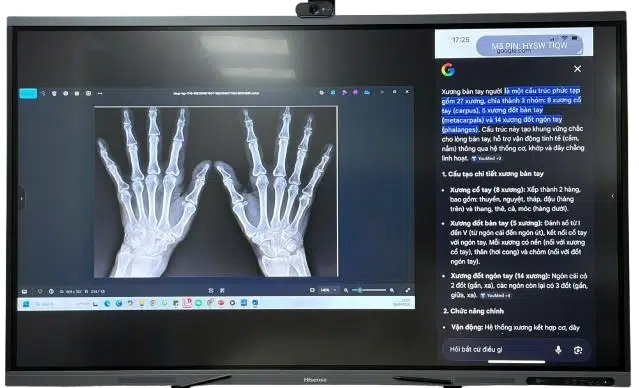
Task: Click the taskbar clock and date
Action: (x=401, y=303)
